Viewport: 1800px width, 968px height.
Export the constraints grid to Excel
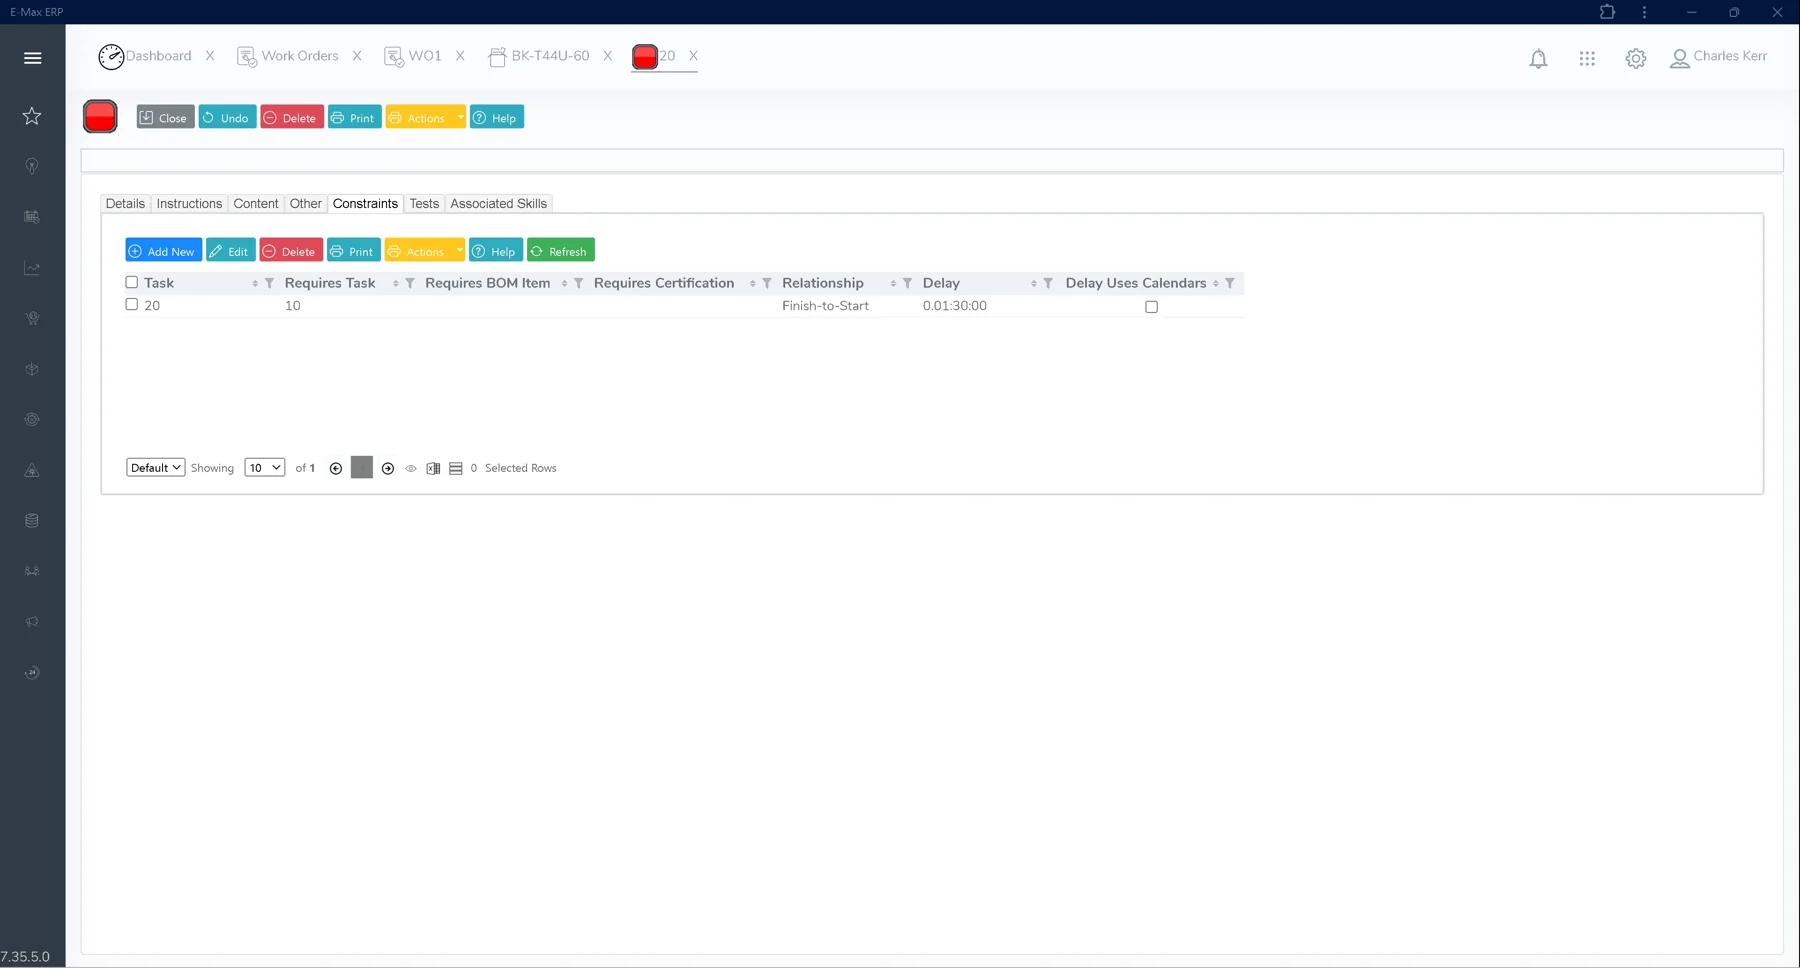pyautogui.click(x=433, y=468)
